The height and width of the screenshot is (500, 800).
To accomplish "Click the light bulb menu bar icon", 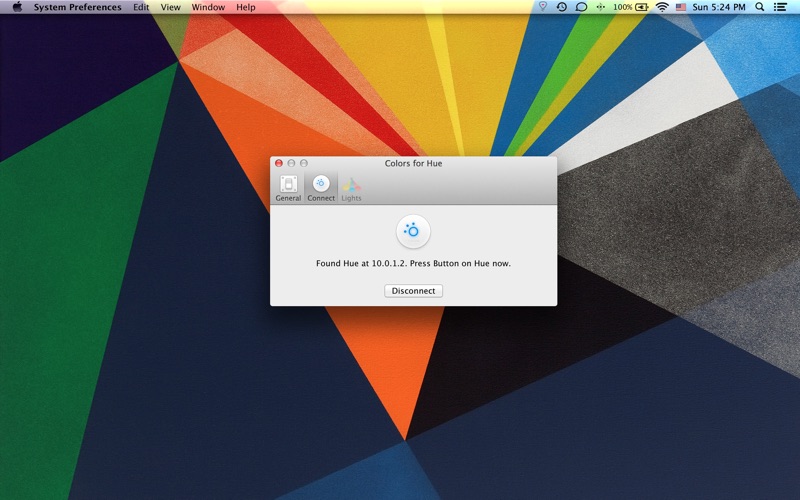I will coord(542,7).
